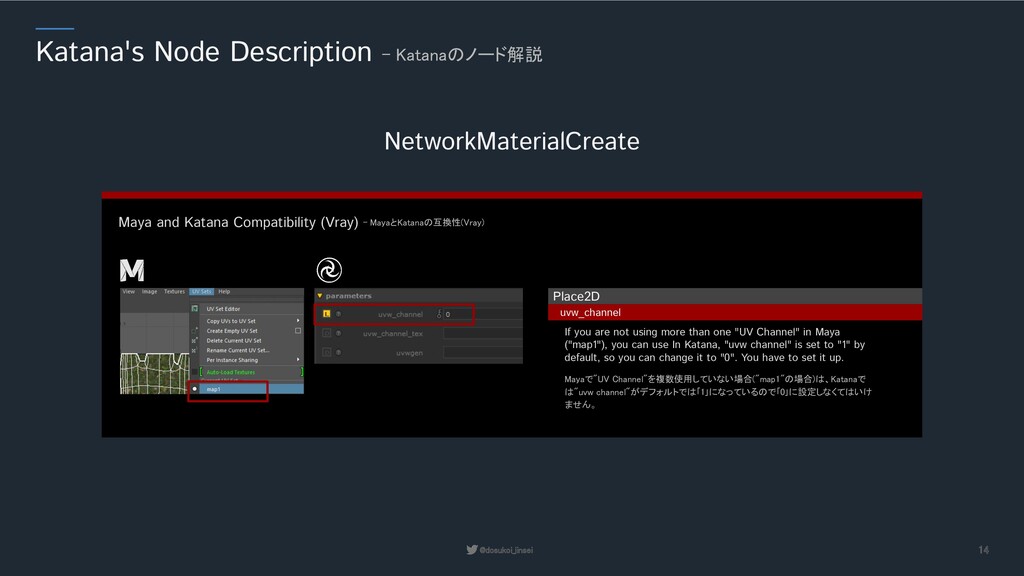Image resolution: width=1024 pixels, height=576 pixels.
Task: Click the uvw_channel_tex parameter label
Action: tap(392, 333)
